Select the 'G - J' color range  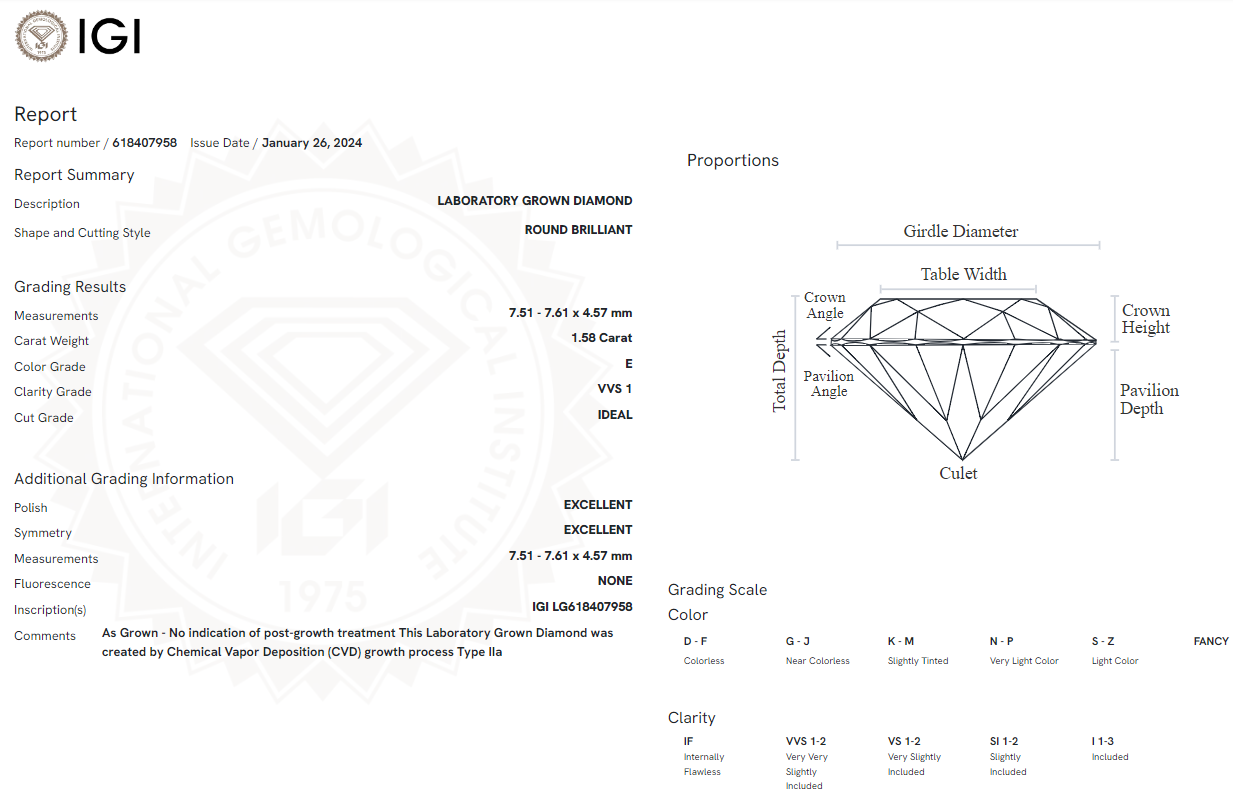point(798,641)
